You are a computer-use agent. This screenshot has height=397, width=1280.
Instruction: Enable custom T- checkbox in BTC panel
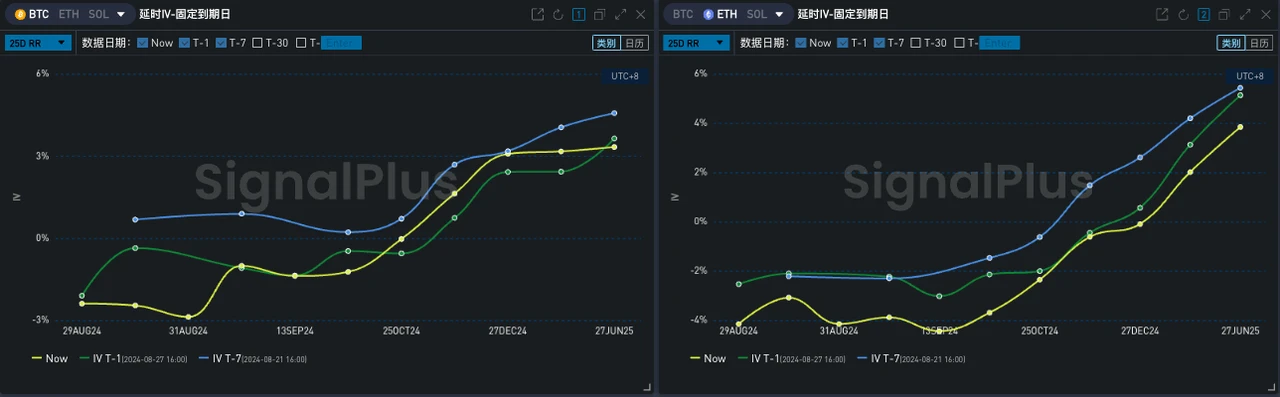click(x=302, y=43)
